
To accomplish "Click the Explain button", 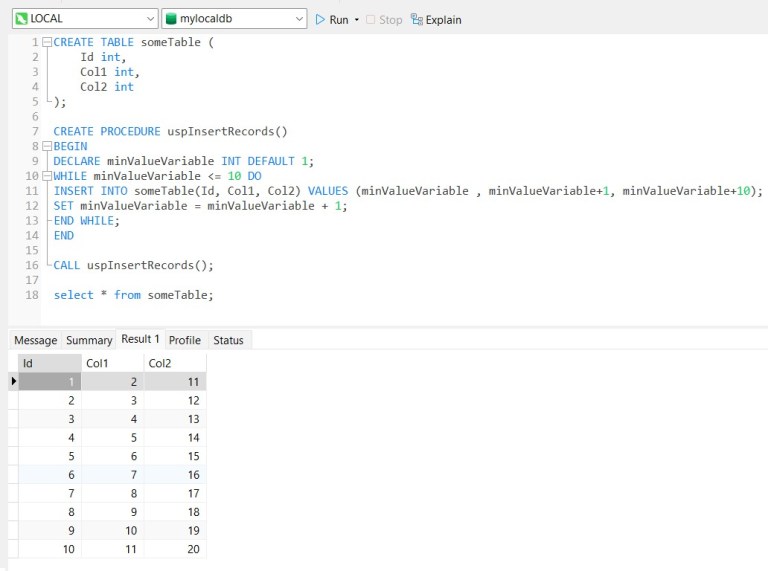I will pyautogui.click(x=436, y=20).
